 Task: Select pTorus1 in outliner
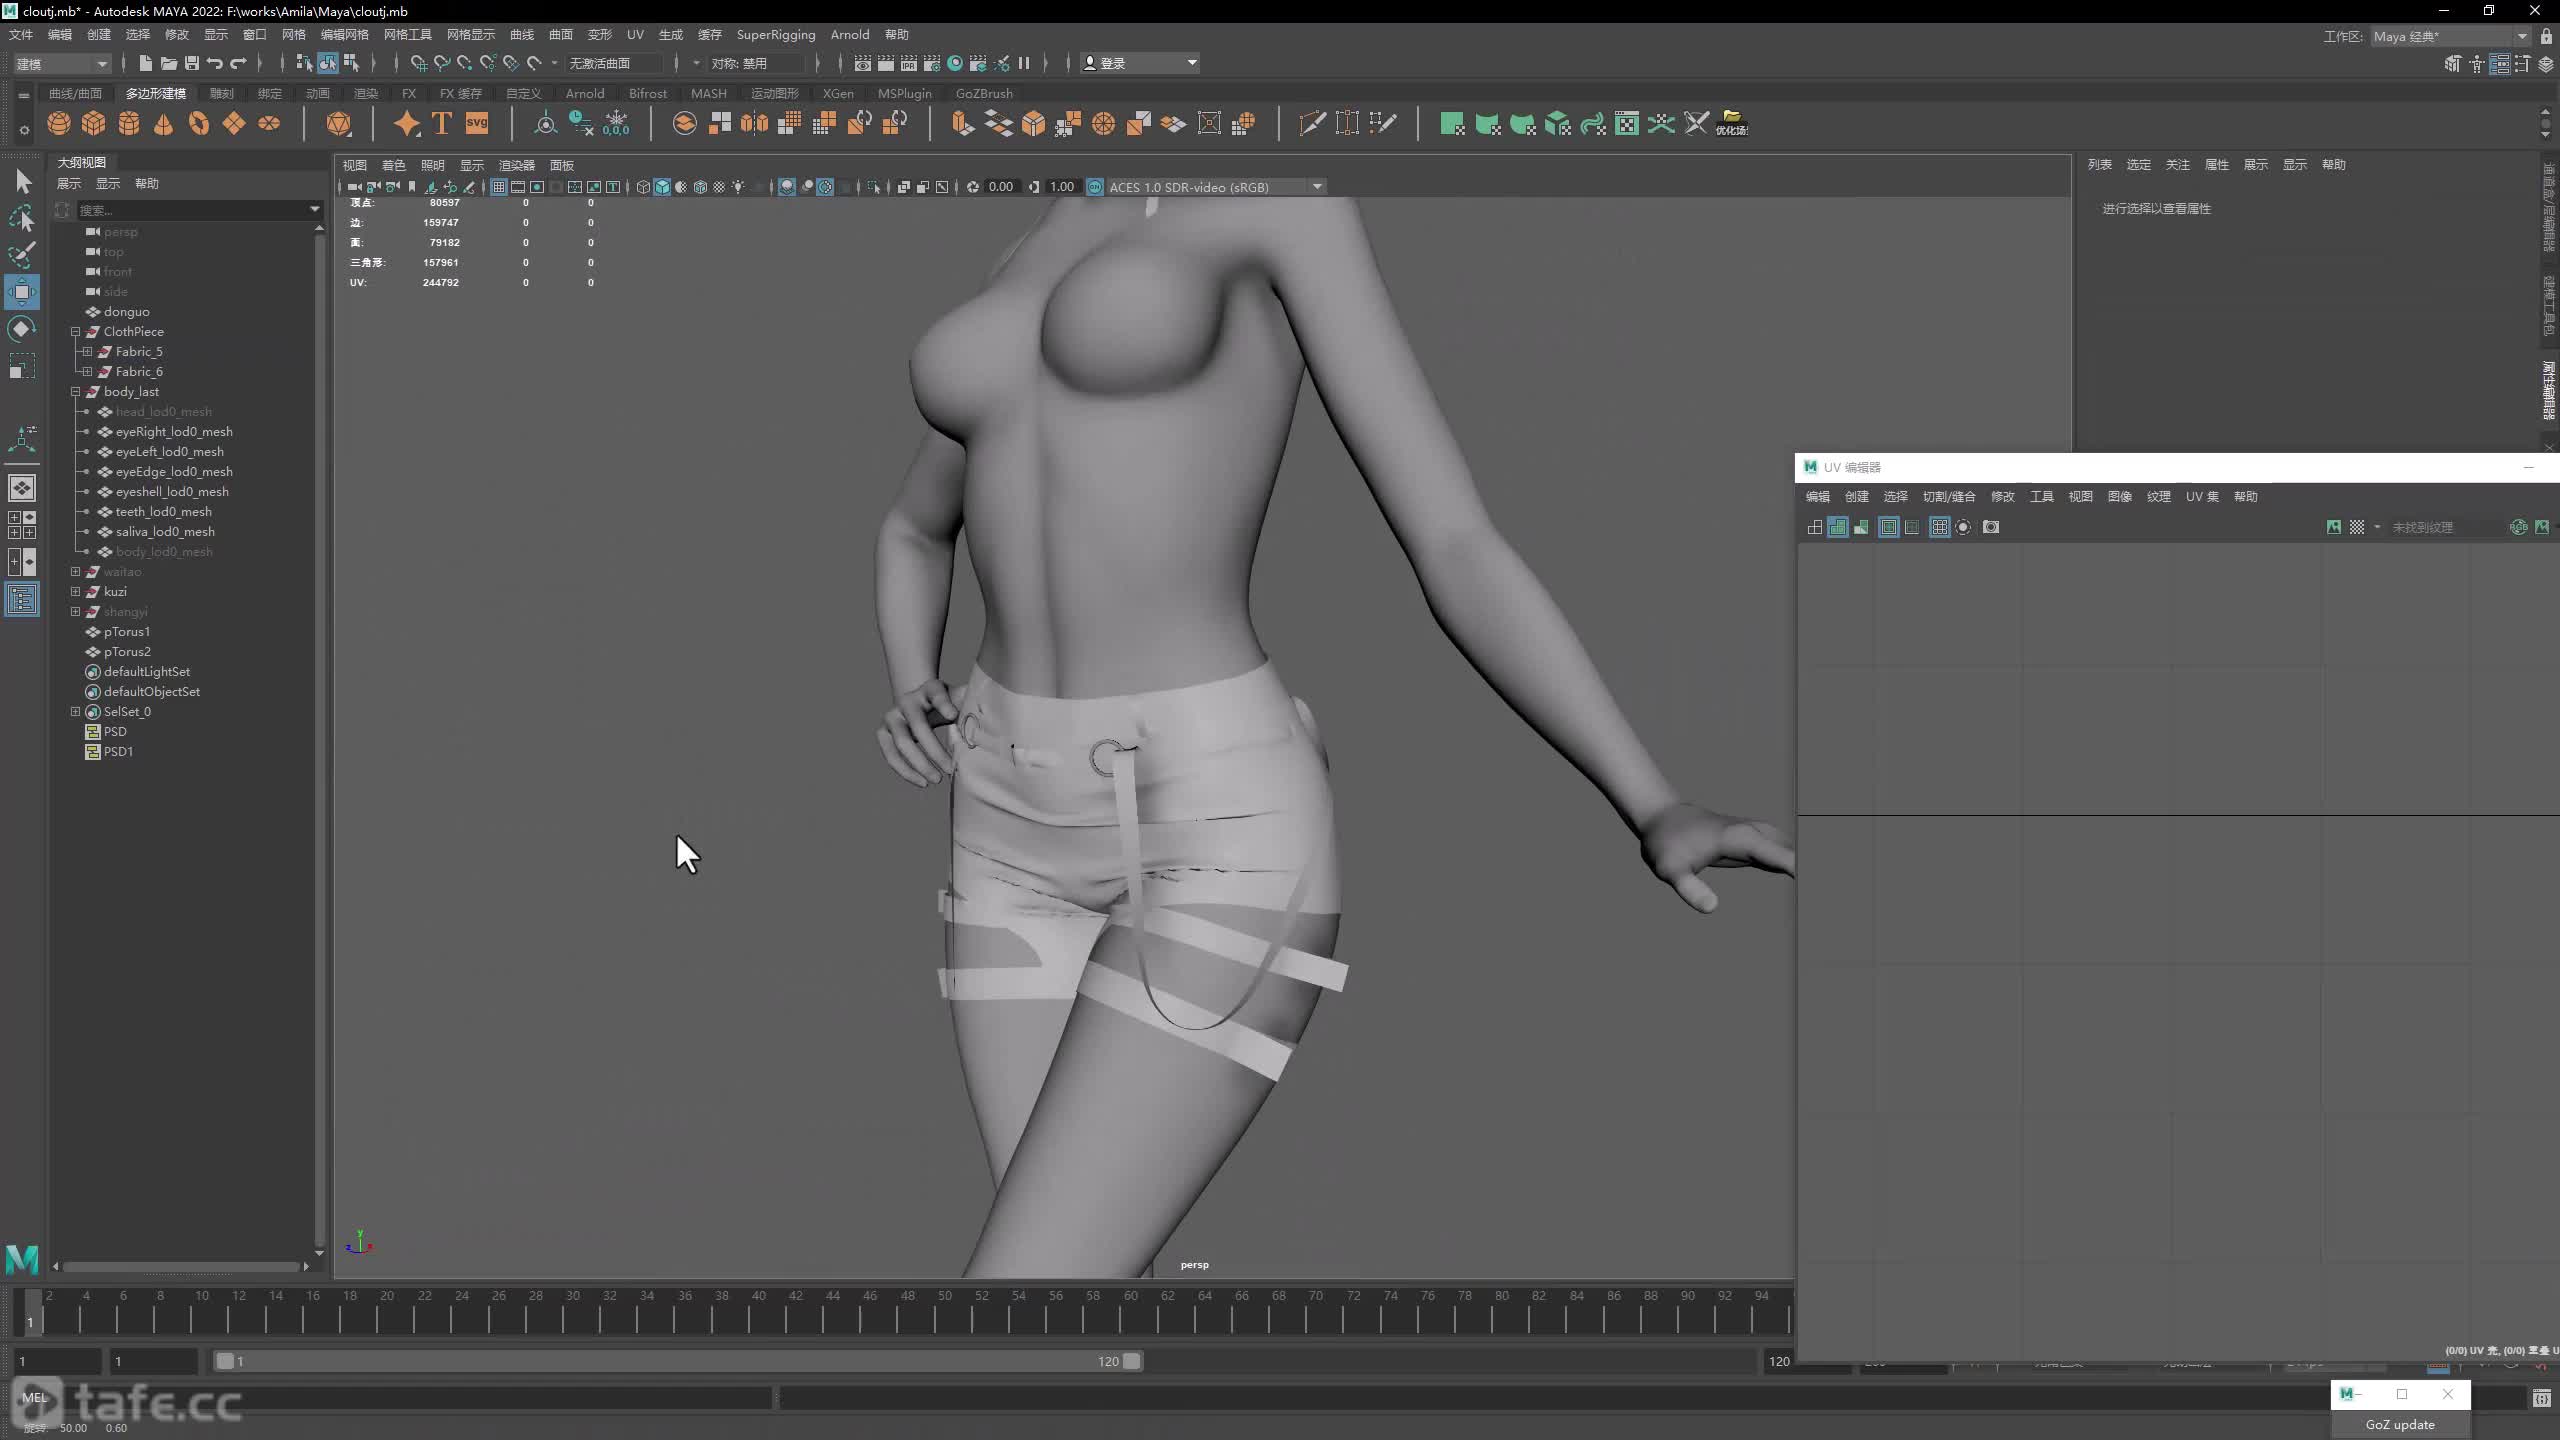[x=127, y=631]
